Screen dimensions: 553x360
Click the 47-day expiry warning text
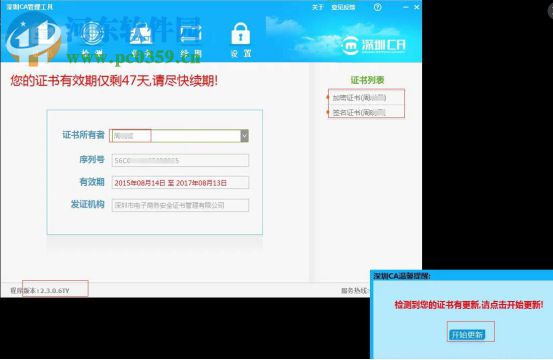[x=114, y=81]
